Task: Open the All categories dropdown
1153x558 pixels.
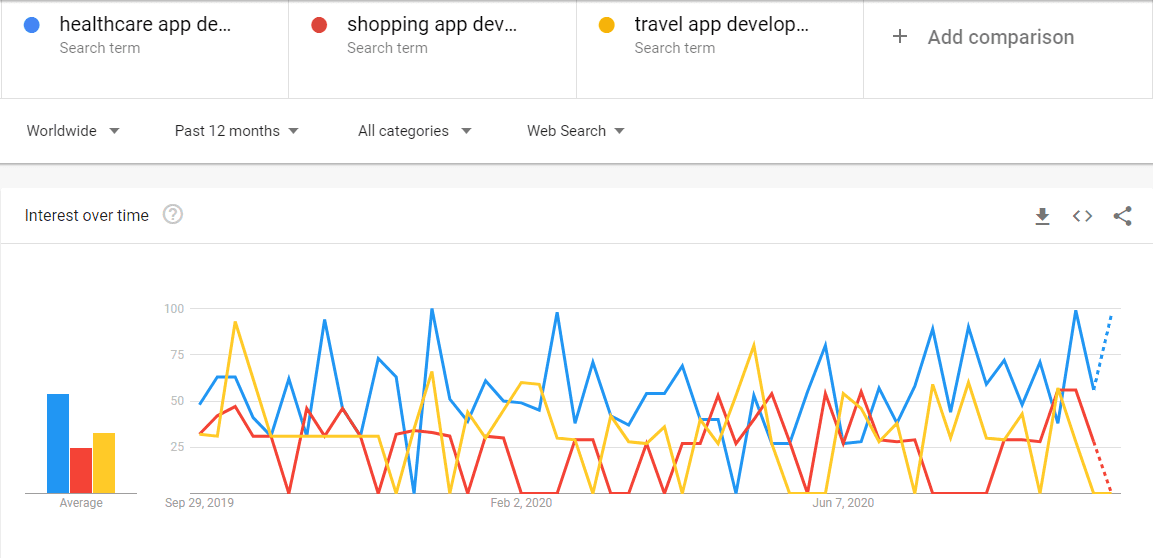Action: pos(414,131)
